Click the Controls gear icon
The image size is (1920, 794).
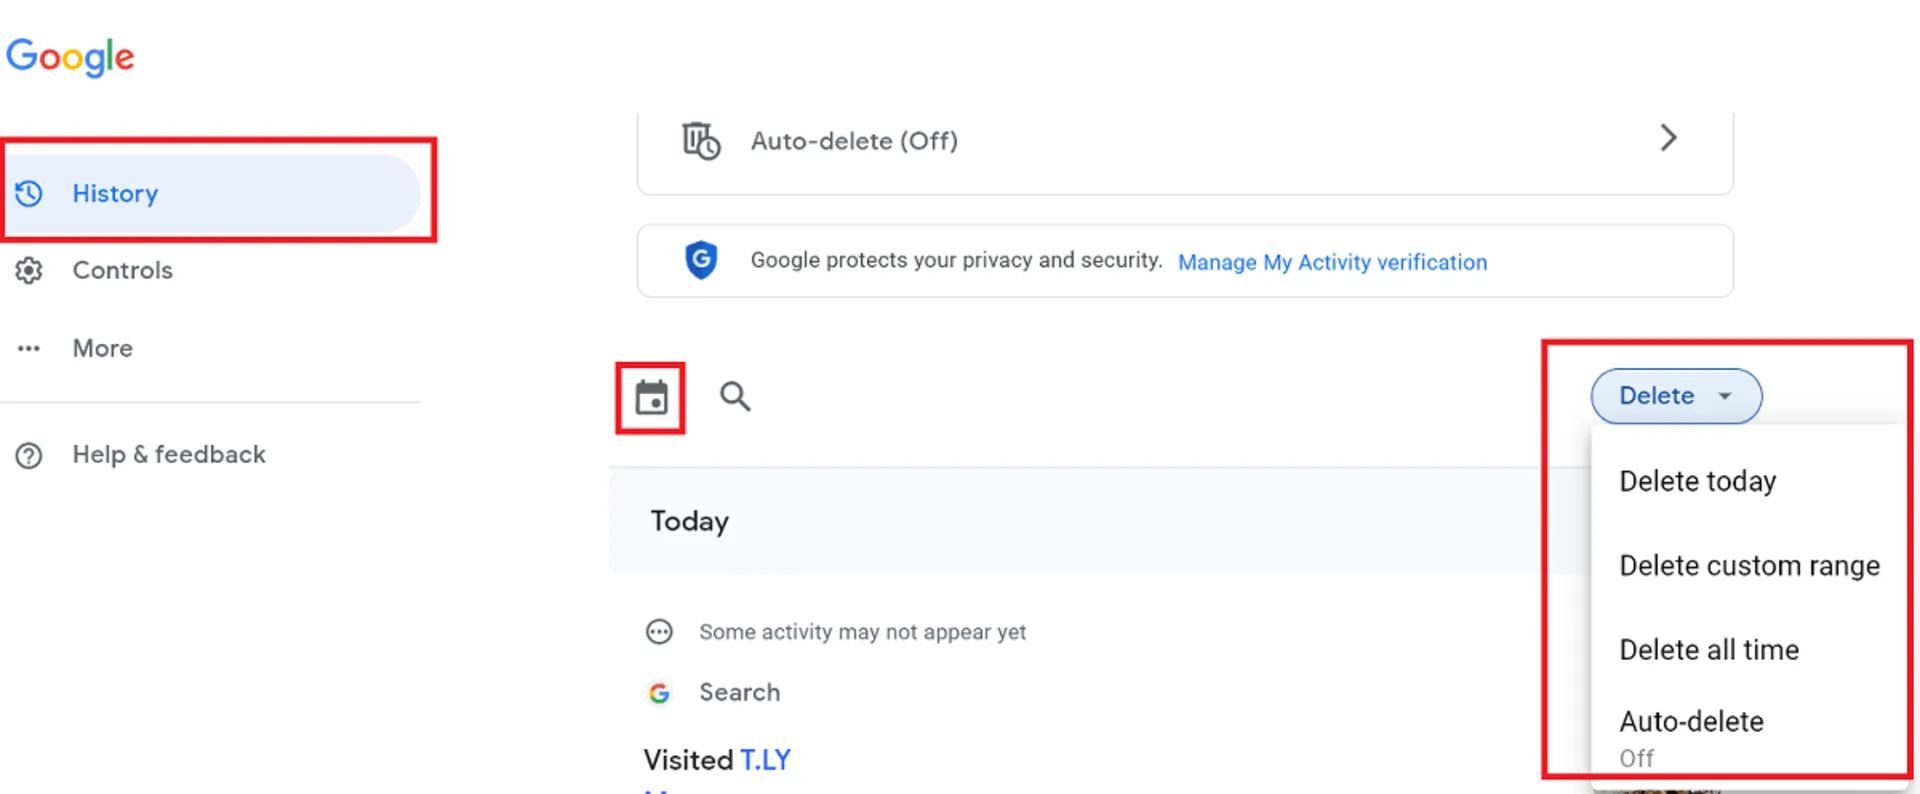click(x=29, y=270)
